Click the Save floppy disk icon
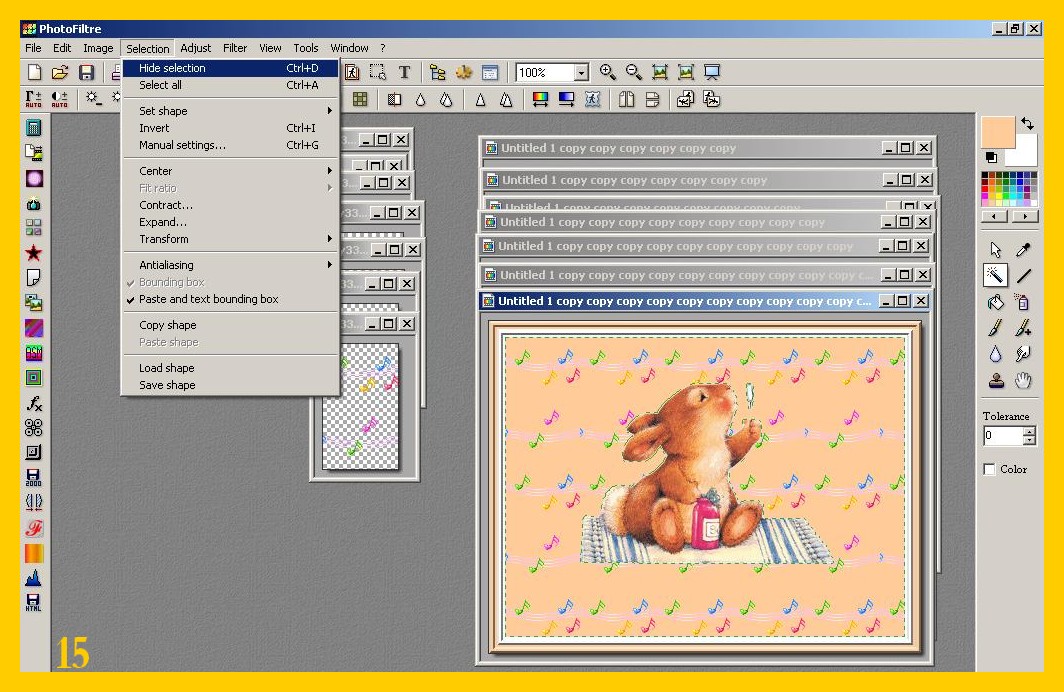Screen dimensions: 1064x692 point(87,72)
